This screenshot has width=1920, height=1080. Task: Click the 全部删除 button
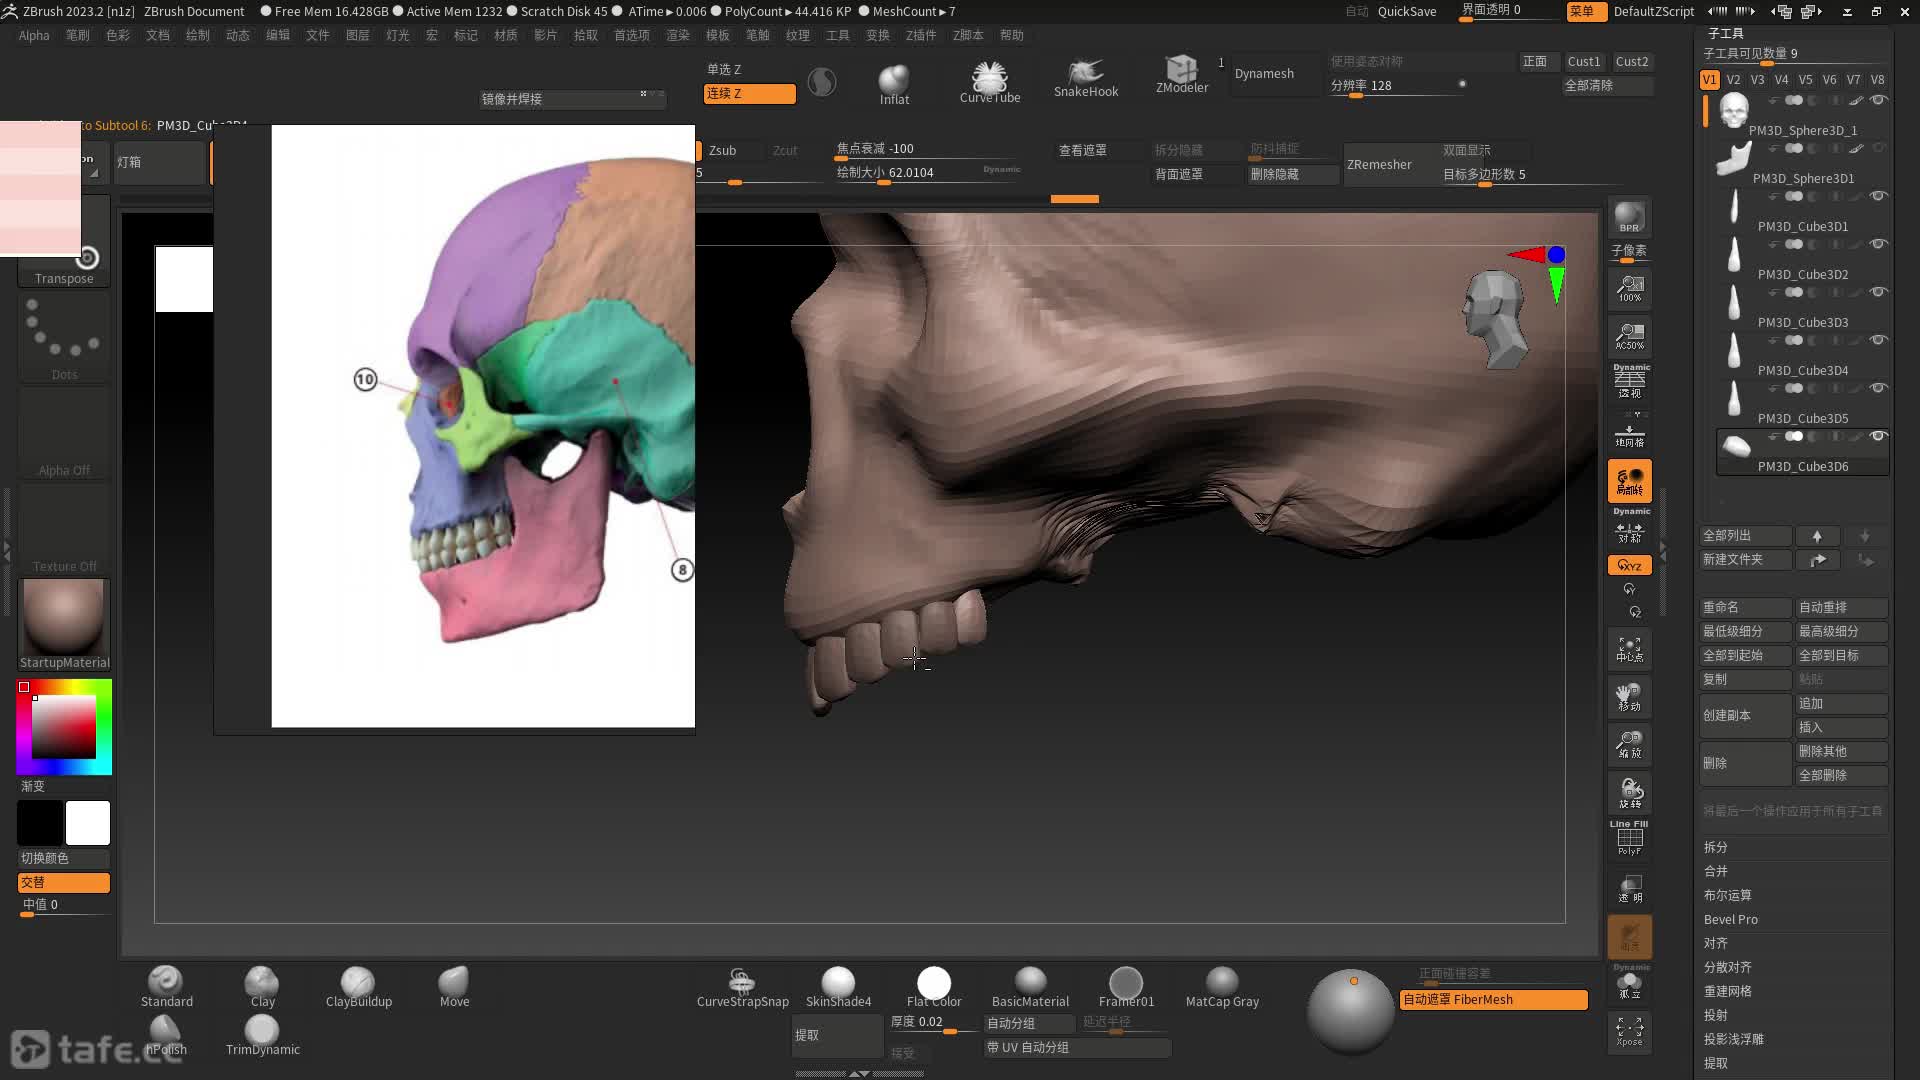pyautogui.click(x=1842, y=775)
